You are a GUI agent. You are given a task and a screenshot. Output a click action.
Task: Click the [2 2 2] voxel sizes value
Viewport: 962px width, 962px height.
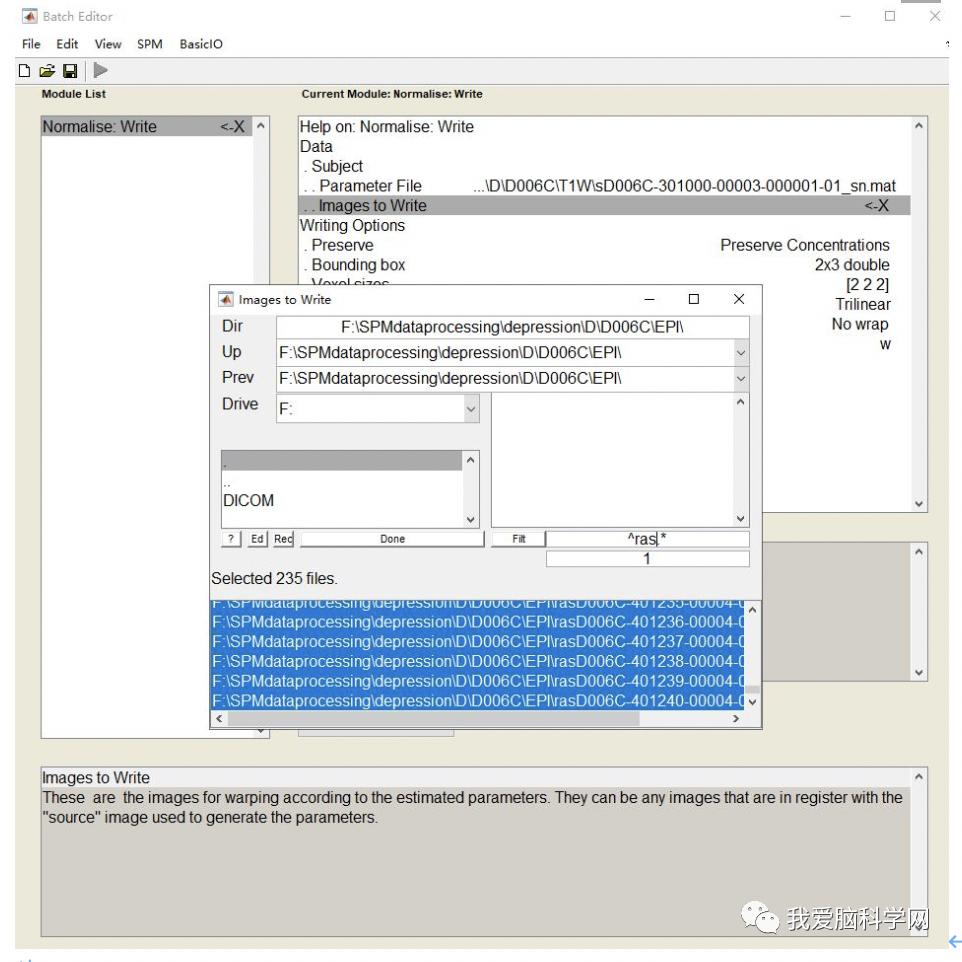click(868, 285)
